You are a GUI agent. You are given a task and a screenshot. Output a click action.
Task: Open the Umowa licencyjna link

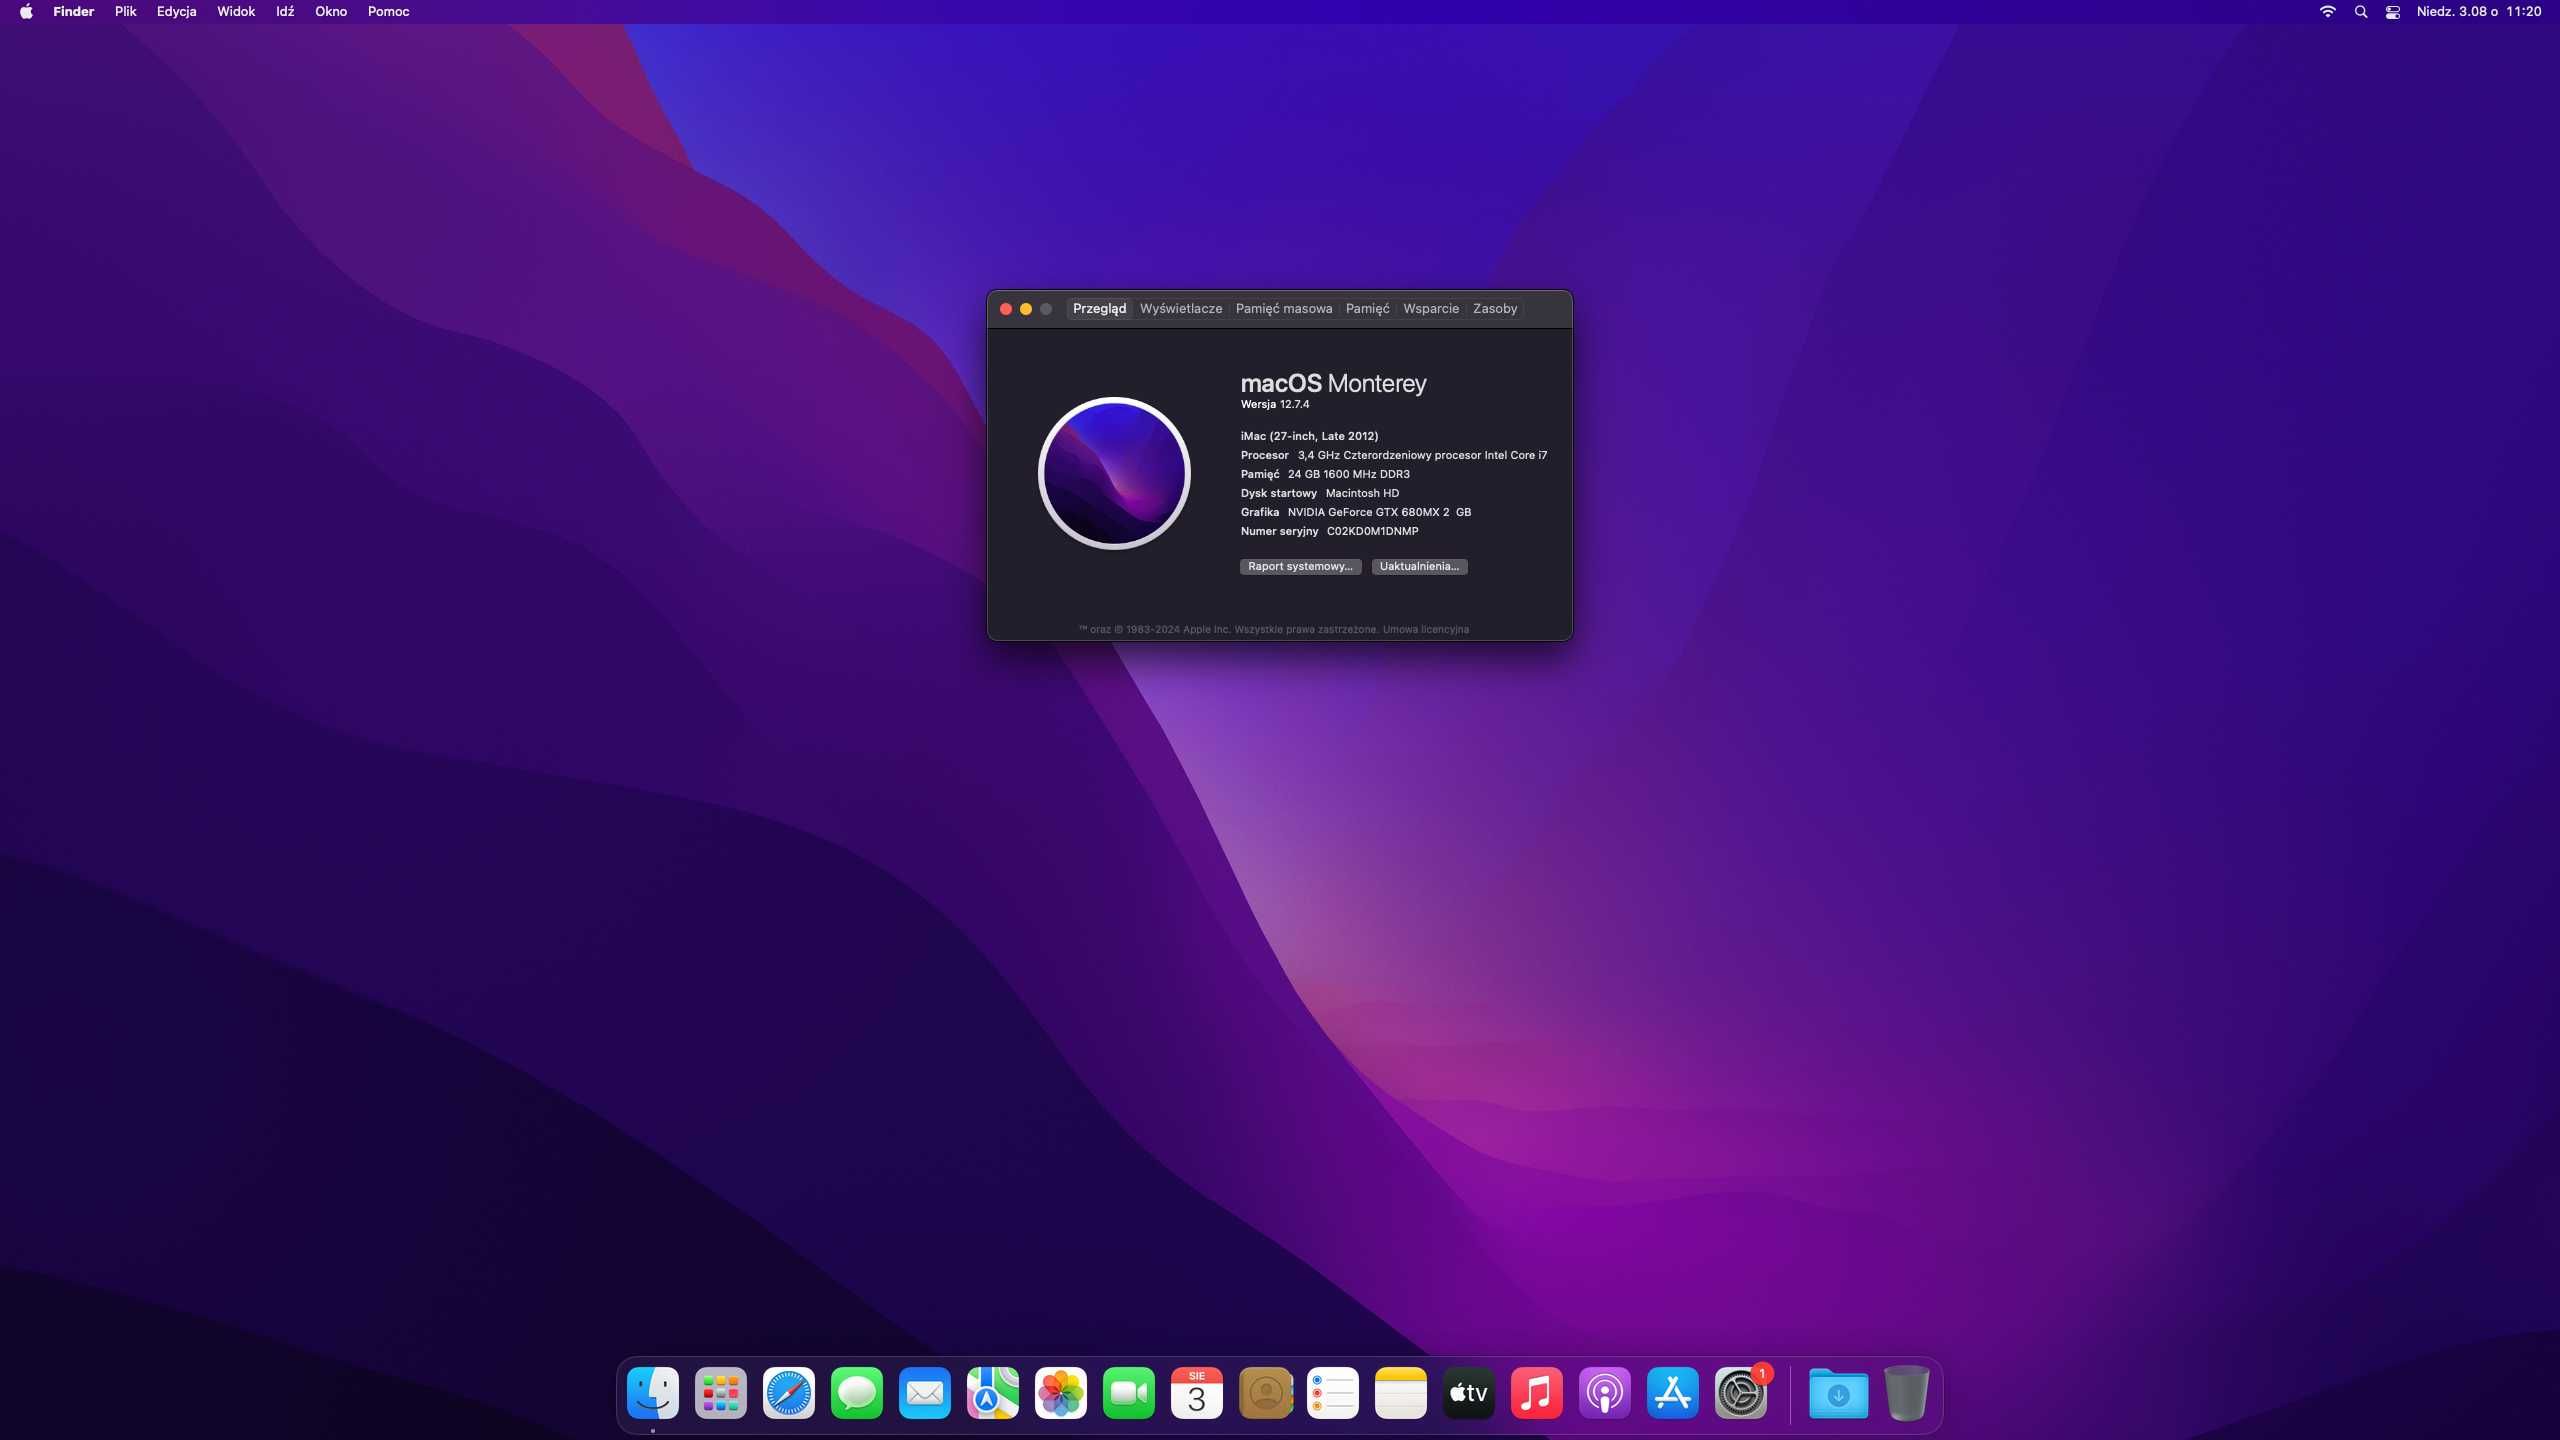point(1426,629)
